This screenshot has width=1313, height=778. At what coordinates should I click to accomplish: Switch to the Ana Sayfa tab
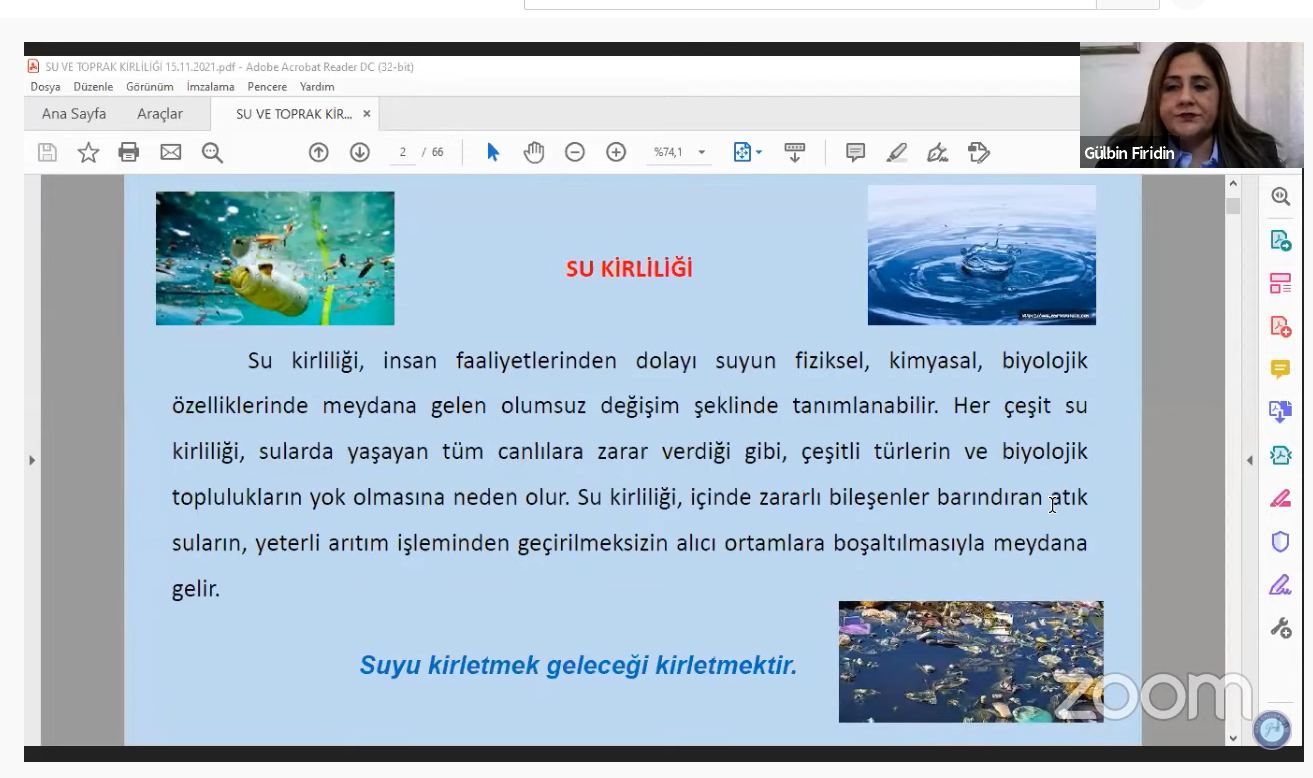click(x=74, y=114)
